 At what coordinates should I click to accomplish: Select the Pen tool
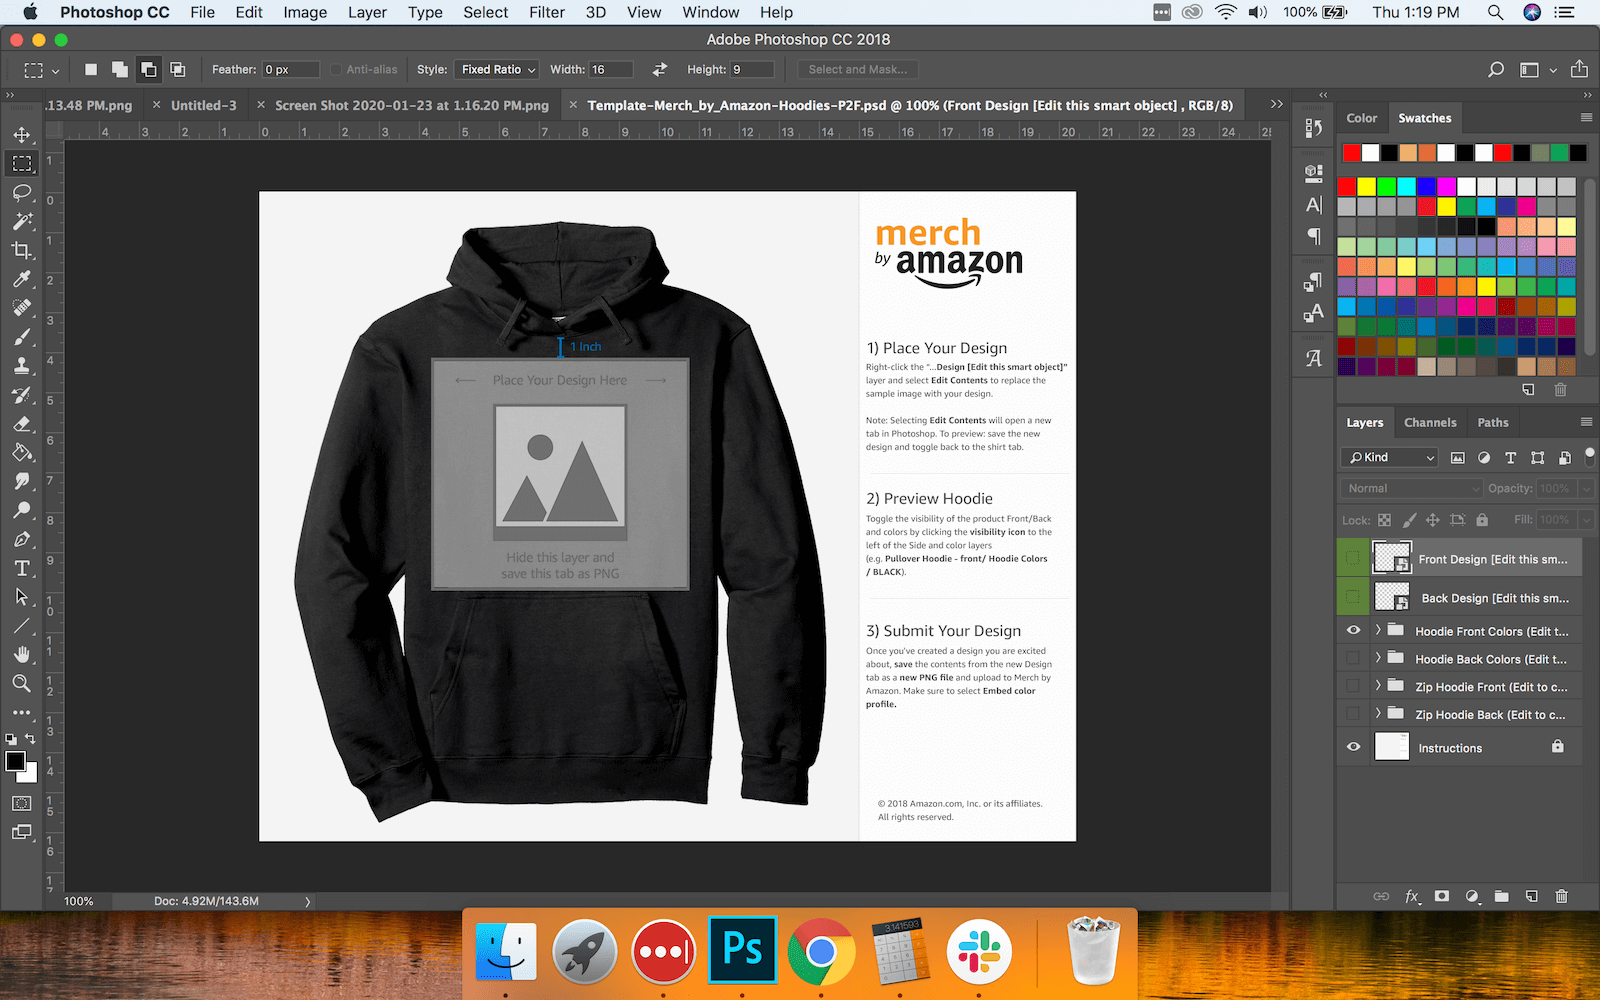coord(22,539)
